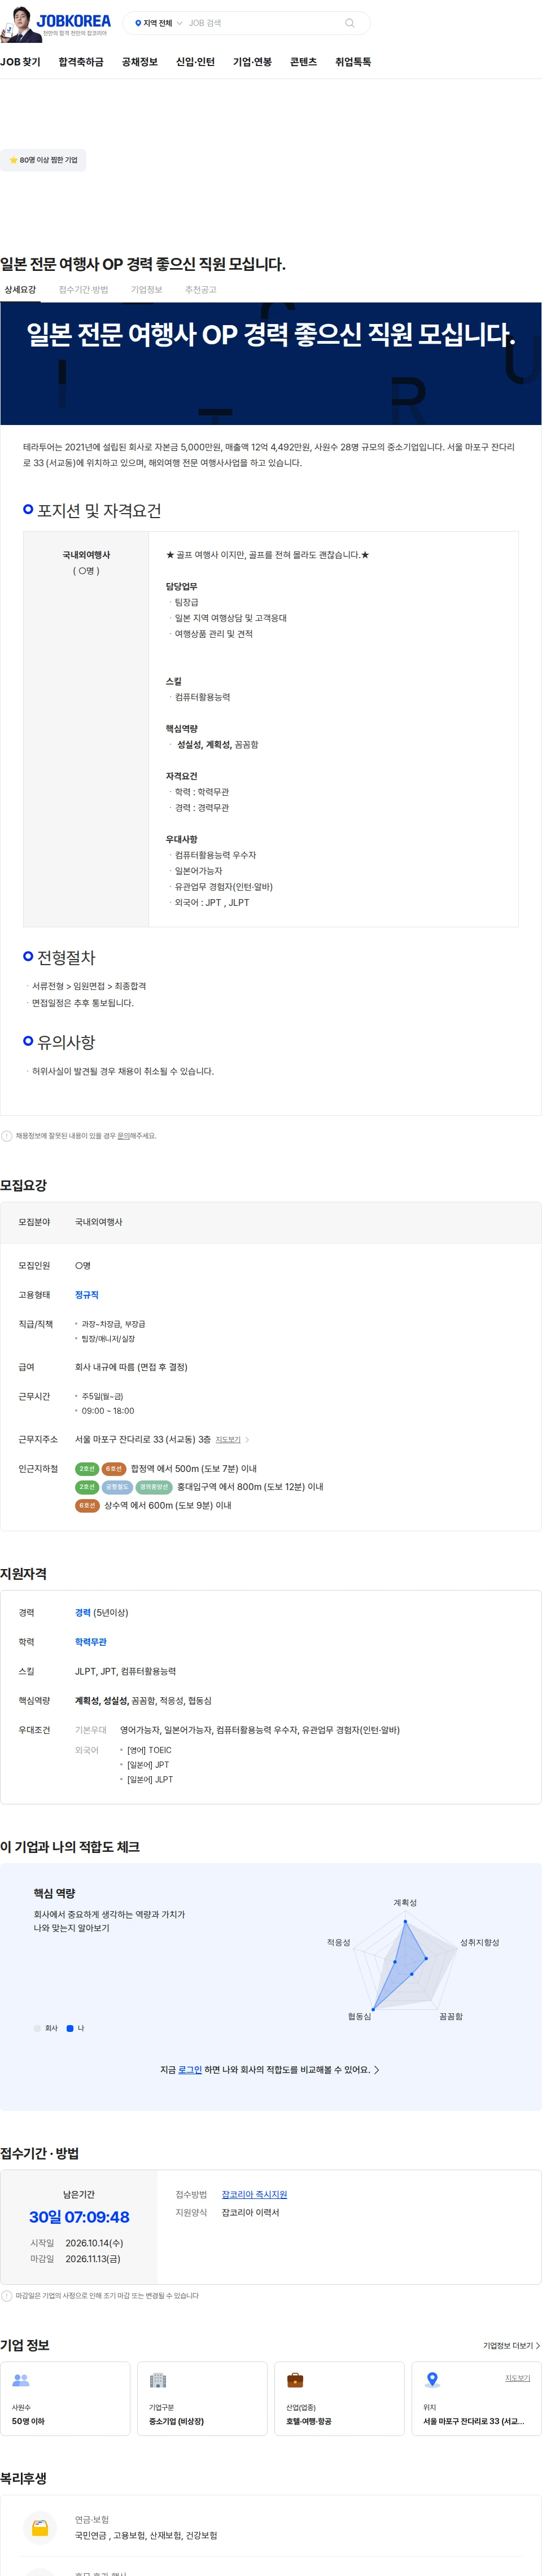The image size is (542, 2576).
Task: Click info icon beside 마감일 notice
Action: point(7,2296)
